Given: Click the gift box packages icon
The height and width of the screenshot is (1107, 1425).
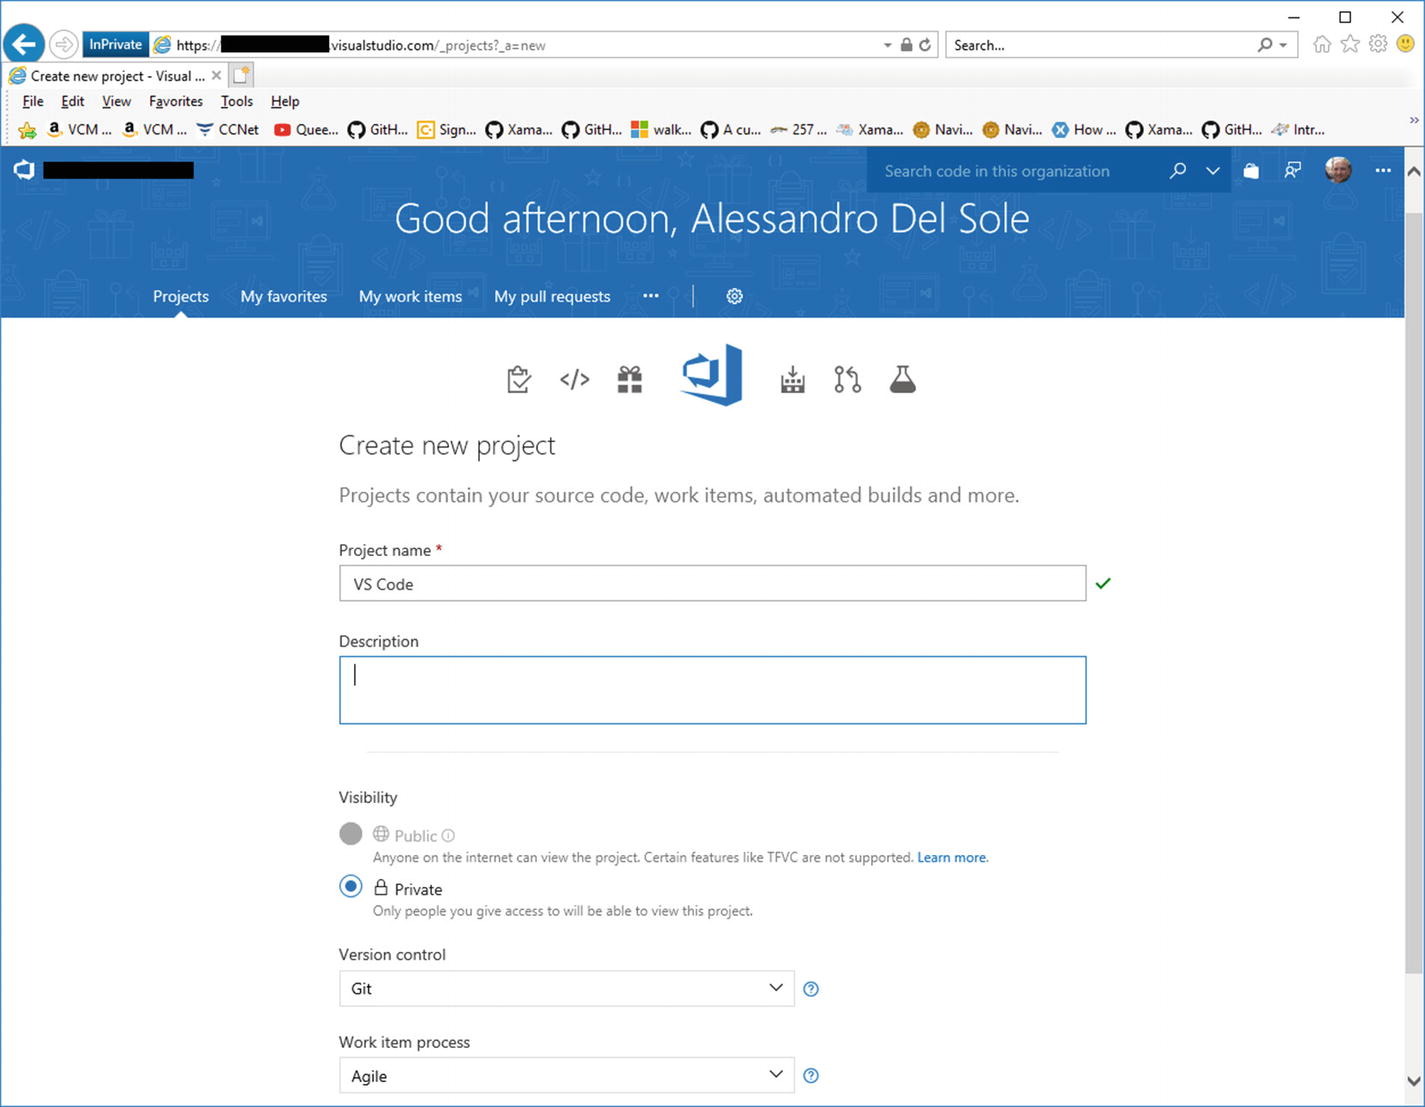Looking at the screenshot, I should [630, 380].
